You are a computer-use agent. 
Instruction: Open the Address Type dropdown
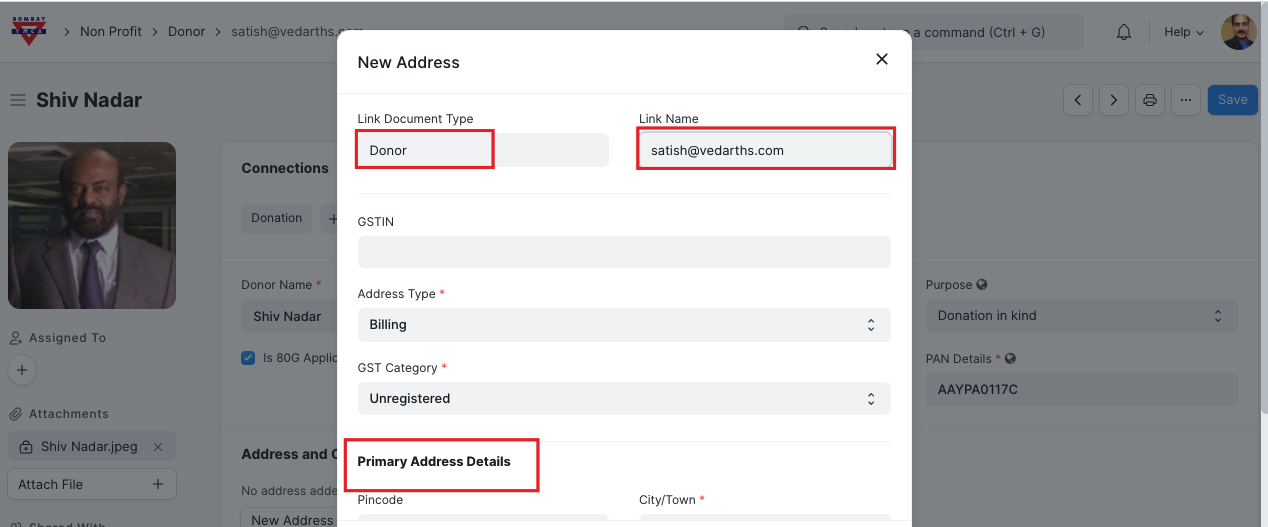click(624, 325)
